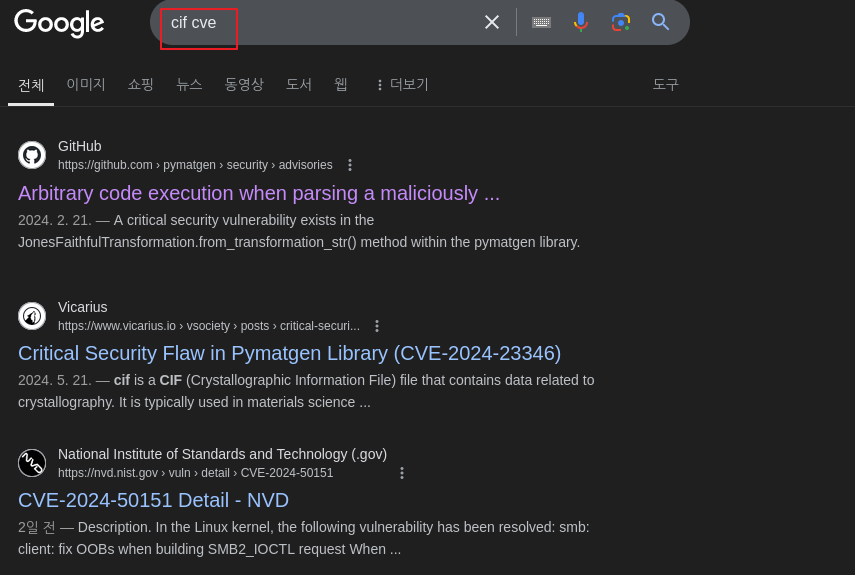The height and width of the screenshot is (575, 855).
Task: Clear the search box with the X icon
Action: pyautogui.click(x=492, y=22)
